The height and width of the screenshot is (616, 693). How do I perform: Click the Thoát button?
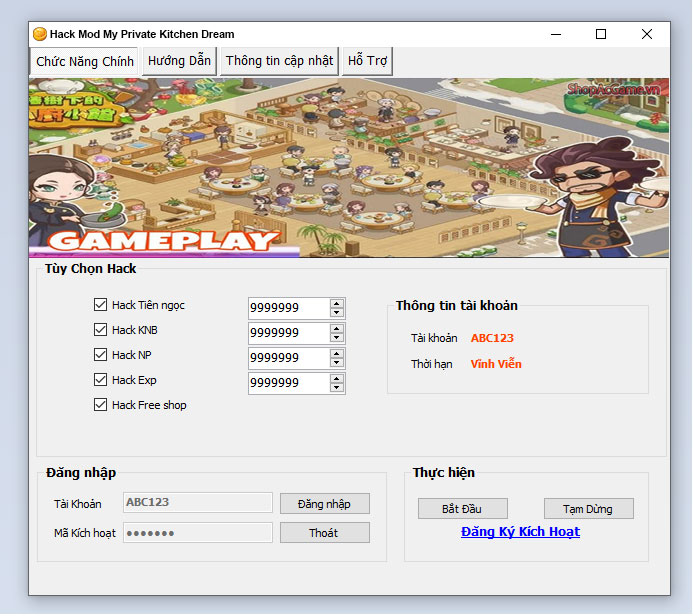point(325,533)
